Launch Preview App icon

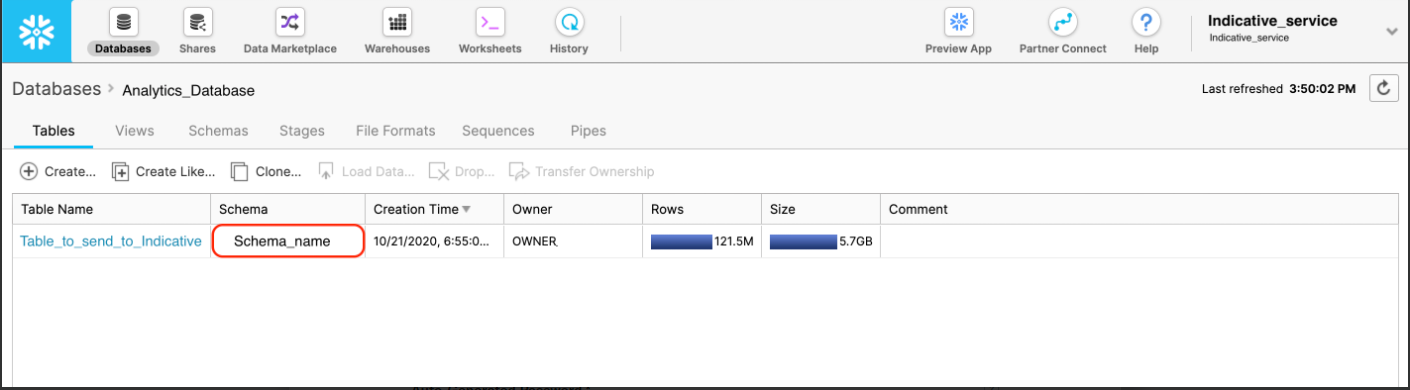958,22
